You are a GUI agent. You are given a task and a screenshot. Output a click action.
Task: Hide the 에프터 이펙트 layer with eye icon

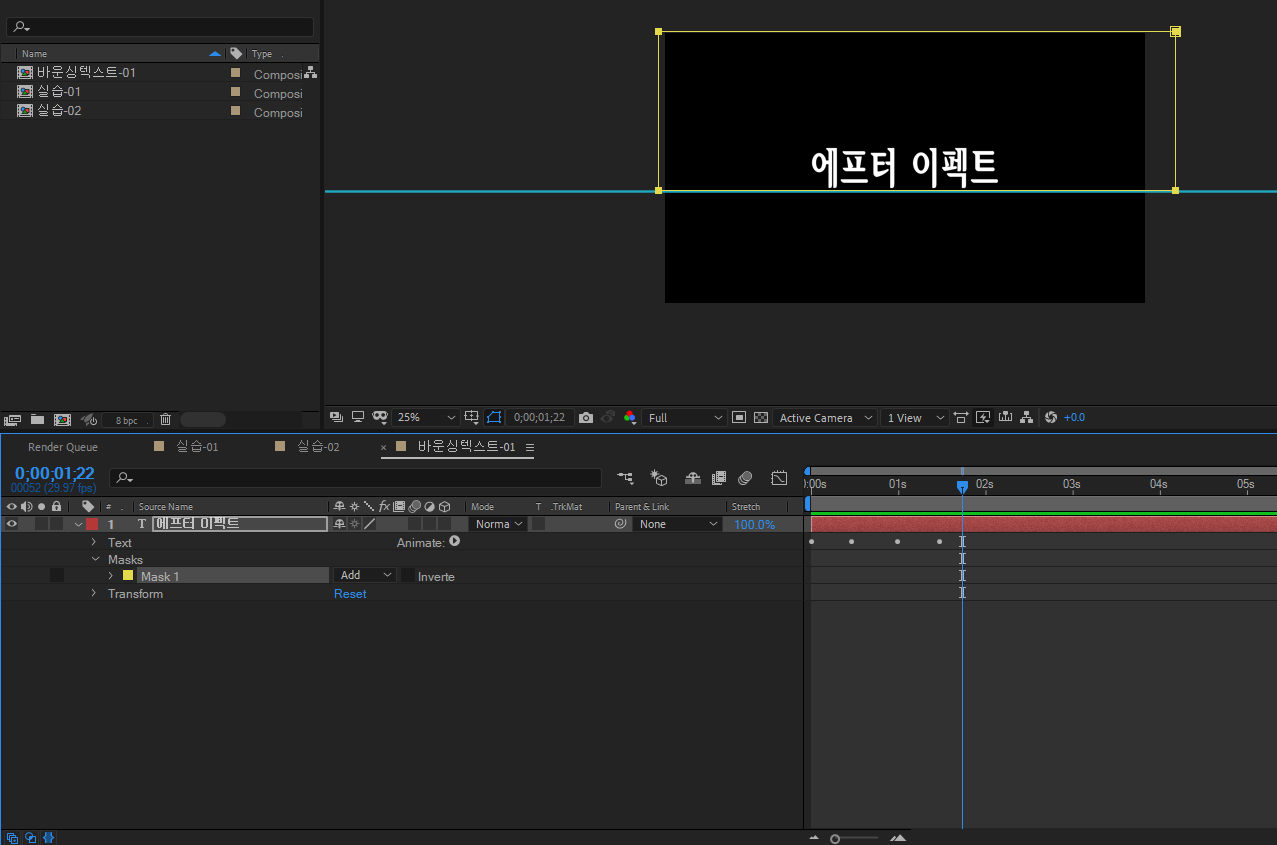tap(12, 524)
